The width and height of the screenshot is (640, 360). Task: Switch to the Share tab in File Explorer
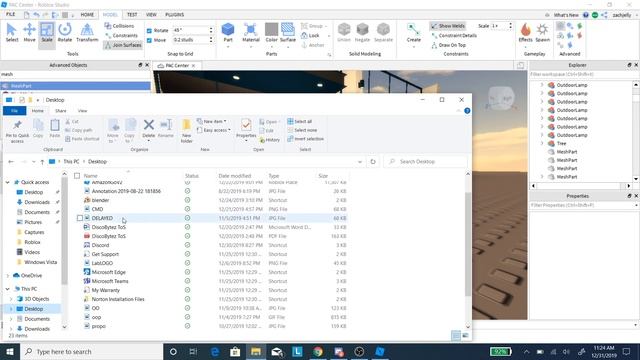click(x=60, y=111)
